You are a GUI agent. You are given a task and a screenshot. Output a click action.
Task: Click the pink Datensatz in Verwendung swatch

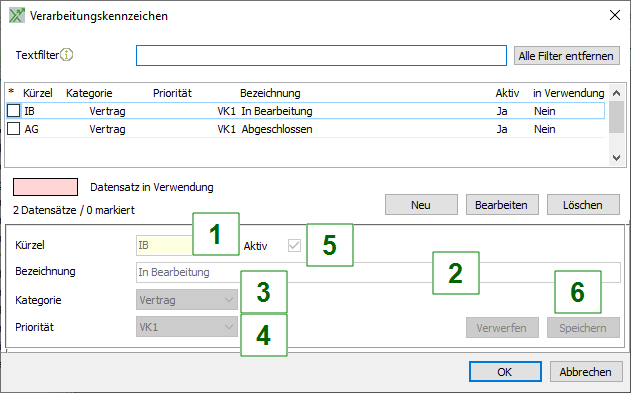(x=45, y=187)
